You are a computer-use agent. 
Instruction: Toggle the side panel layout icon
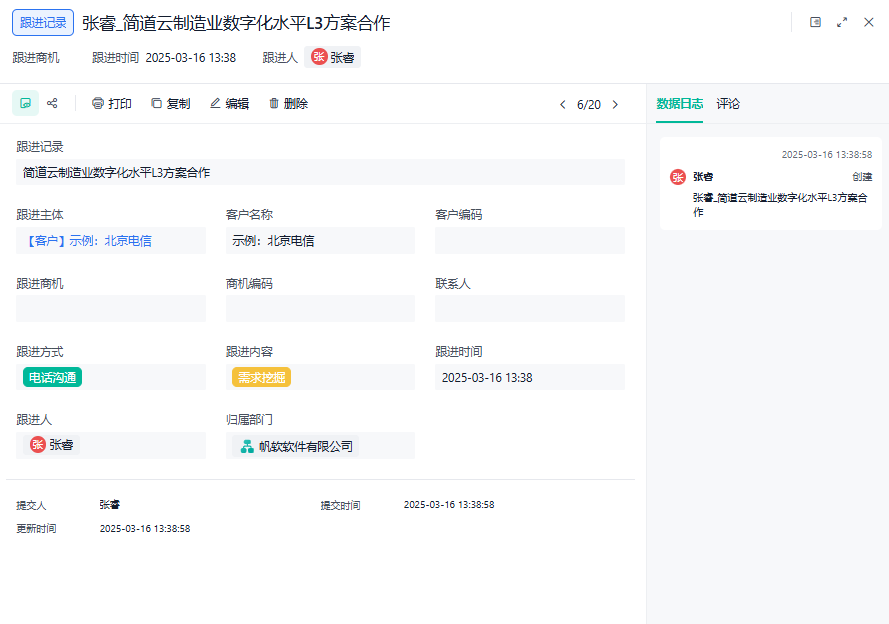point(815,22)
